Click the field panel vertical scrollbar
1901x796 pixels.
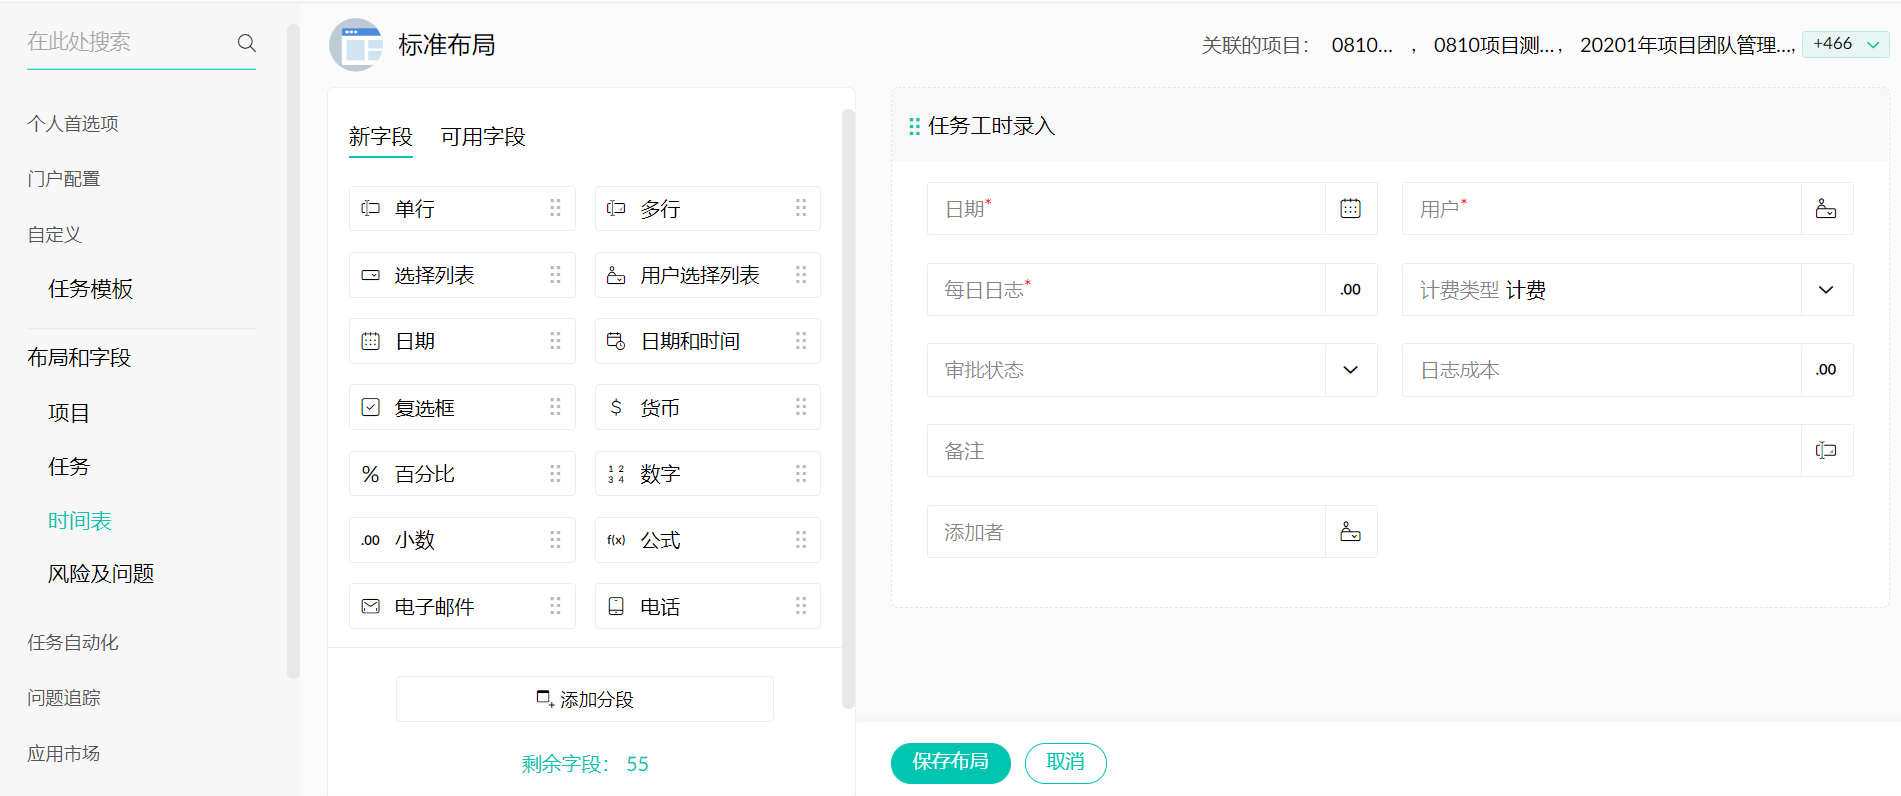coord(848,400)
